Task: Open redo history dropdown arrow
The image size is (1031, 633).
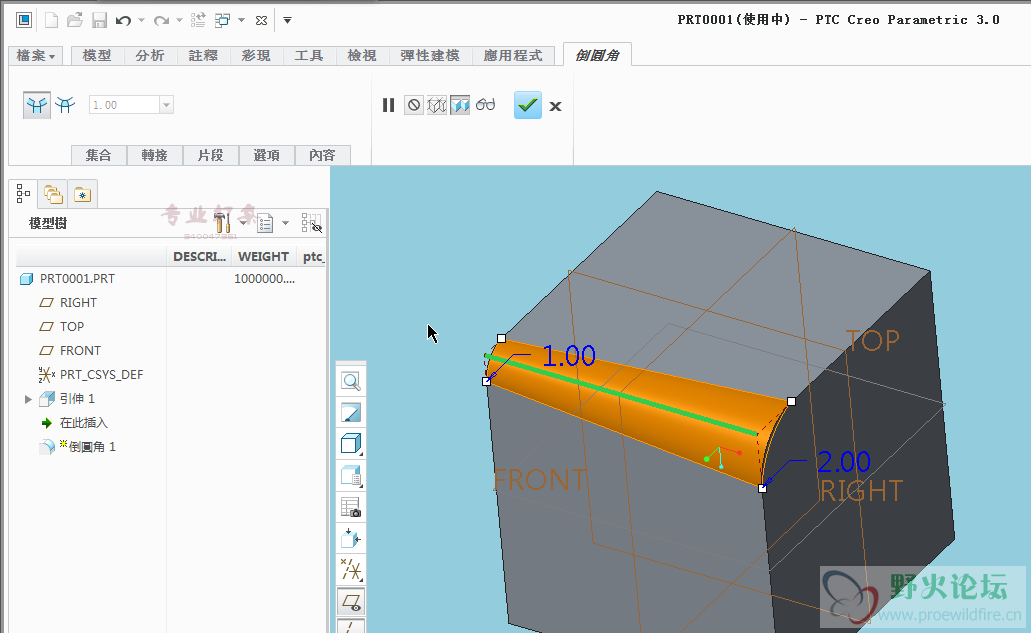Action: click(x=179, y=20)
